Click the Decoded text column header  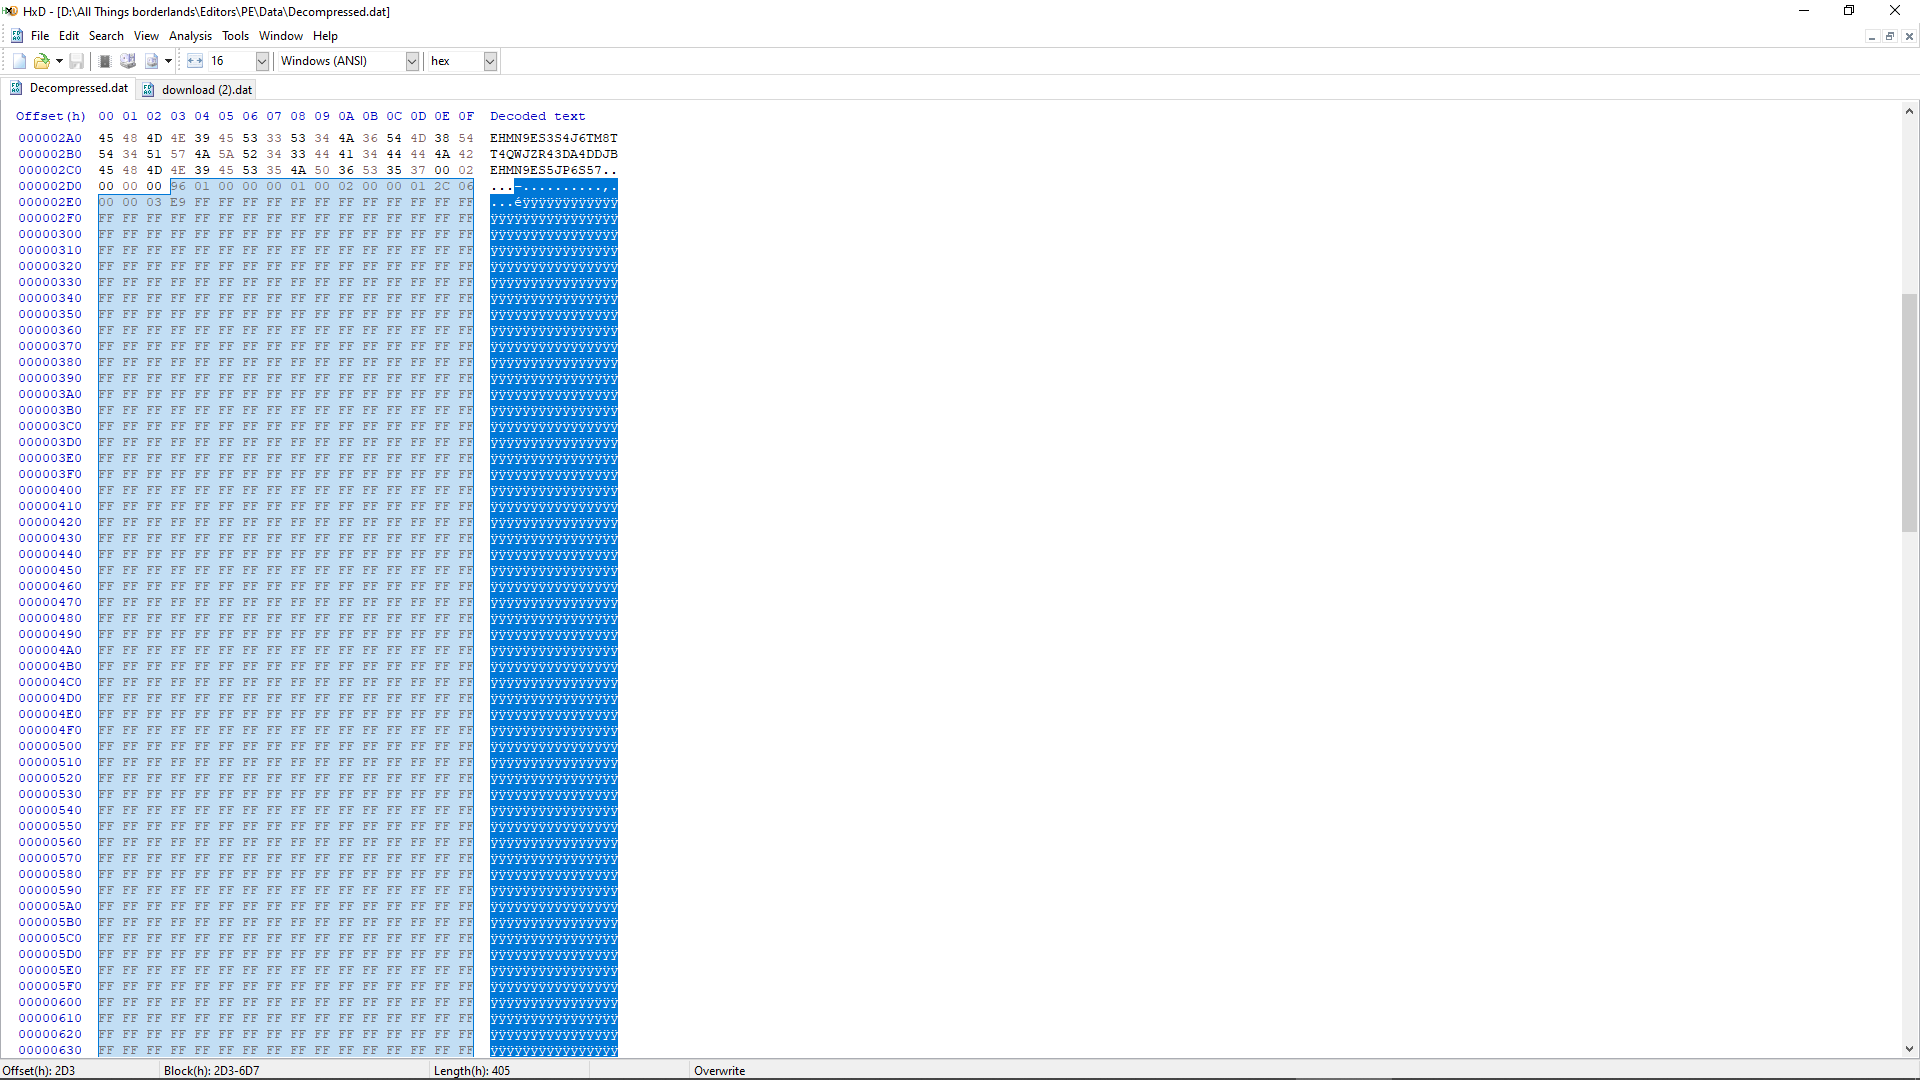538,116
